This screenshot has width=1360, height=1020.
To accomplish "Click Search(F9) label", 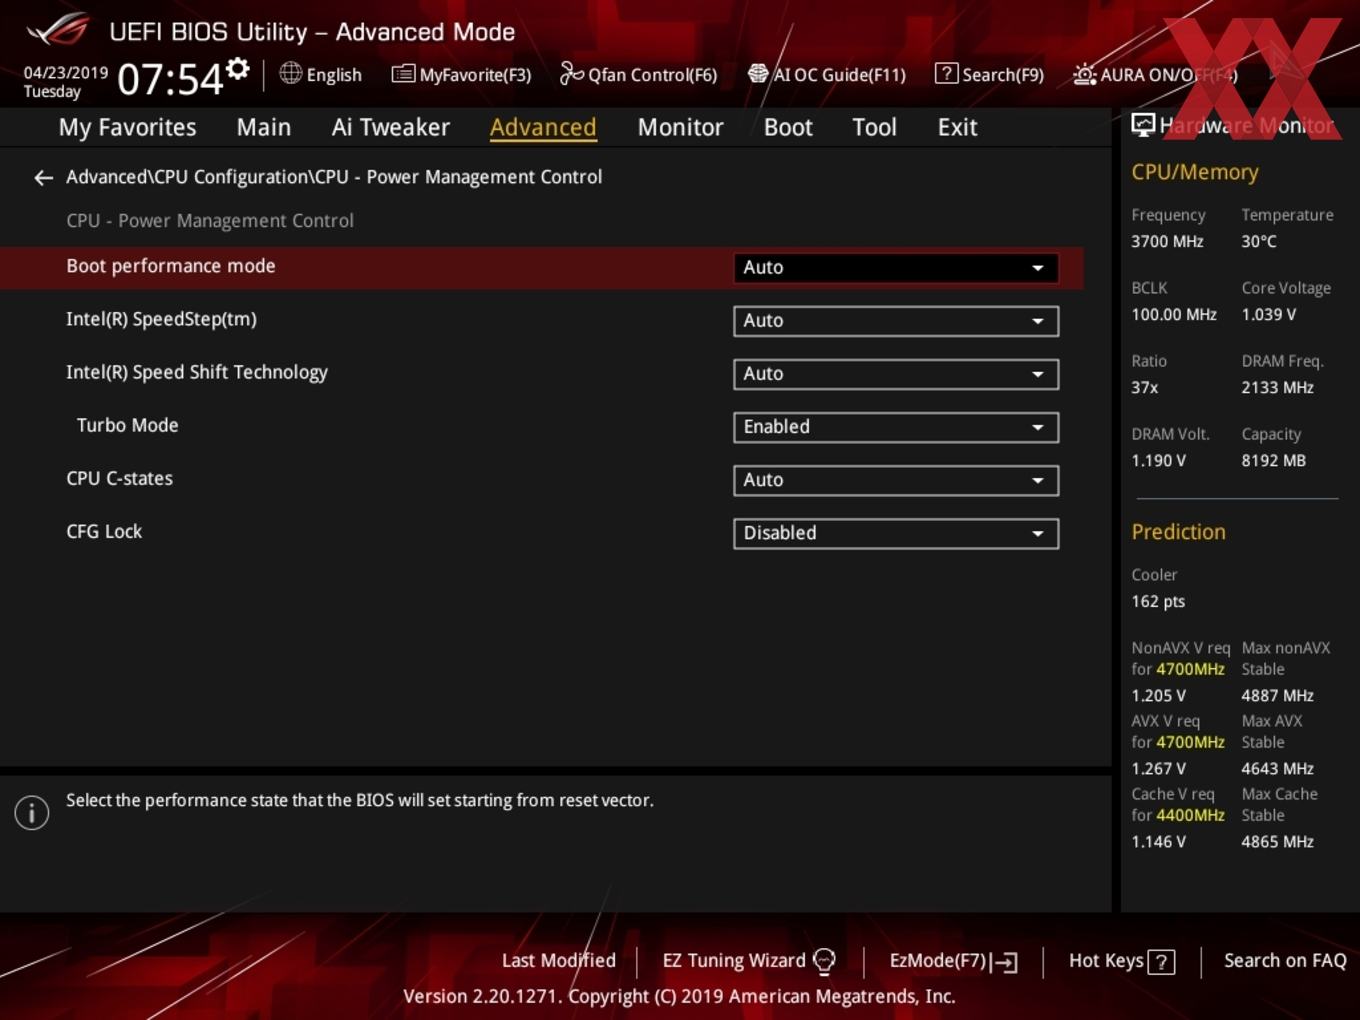I will click(1003, 75).
